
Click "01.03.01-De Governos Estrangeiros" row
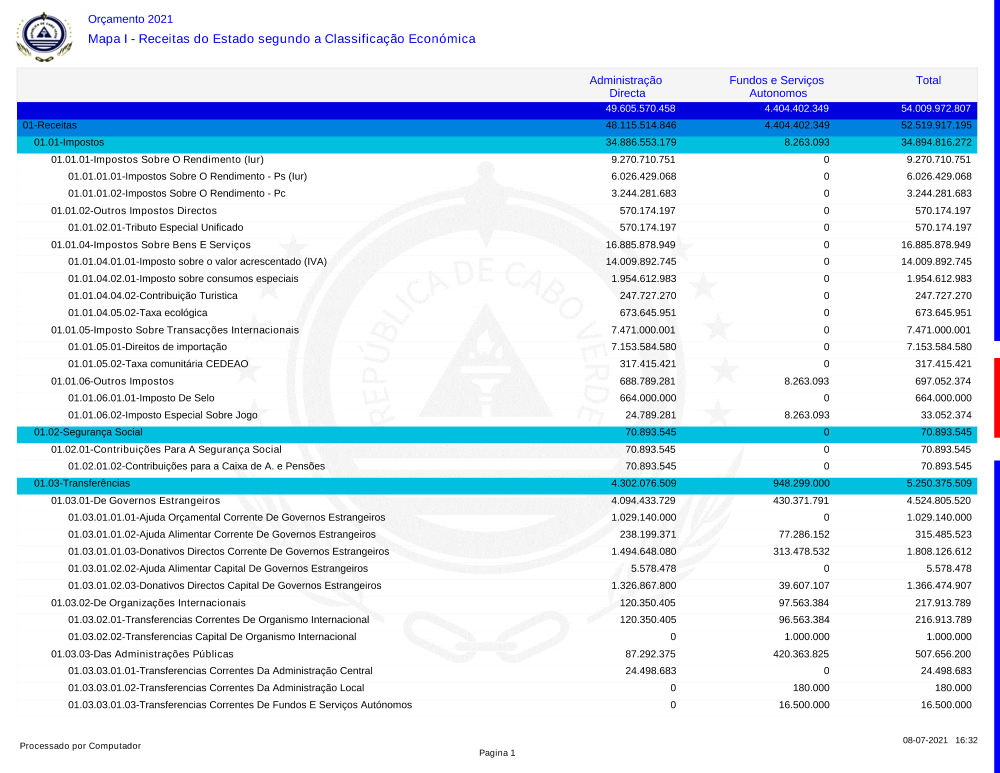coord(135,500)
